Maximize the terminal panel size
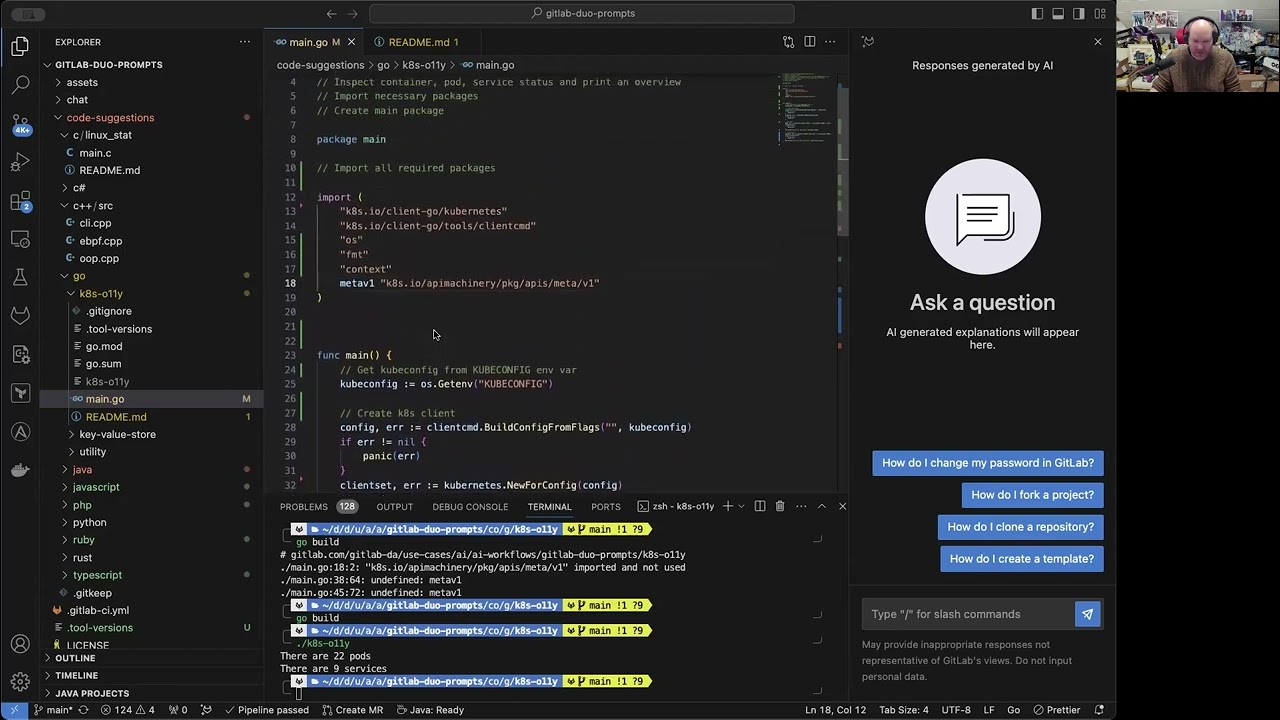Viewport: 1280px width, 720px height. coord(822,506)
